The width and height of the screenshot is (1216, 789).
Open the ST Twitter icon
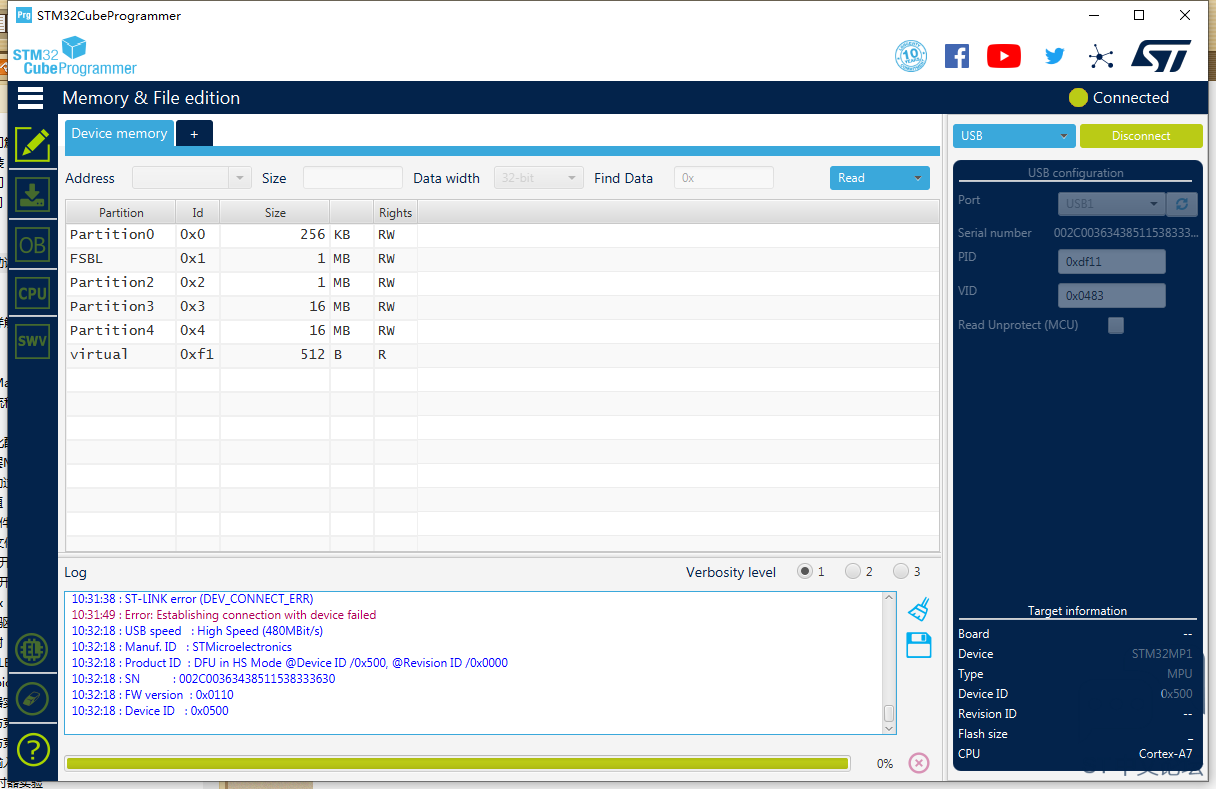click(1054, 56)
